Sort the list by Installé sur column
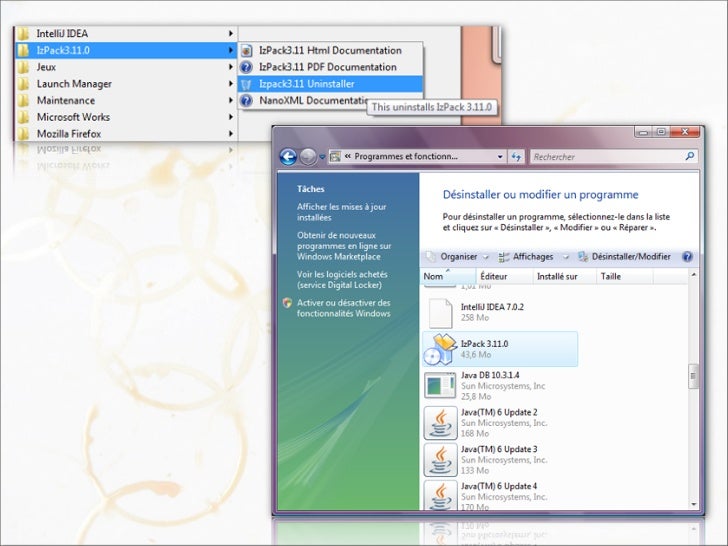The image size is (728, 546). [565, 276]
